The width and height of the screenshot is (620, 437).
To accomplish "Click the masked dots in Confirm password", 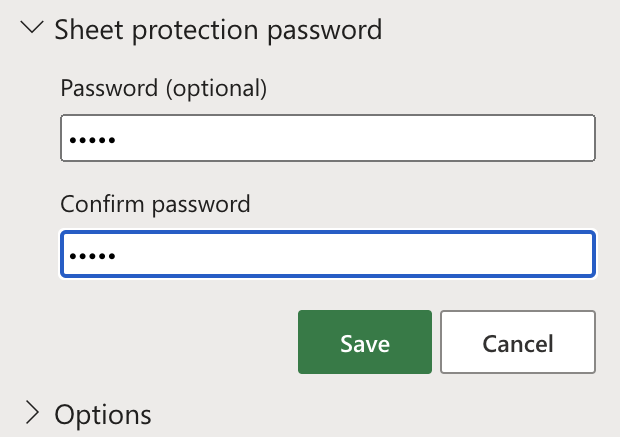I will (90, 255).
